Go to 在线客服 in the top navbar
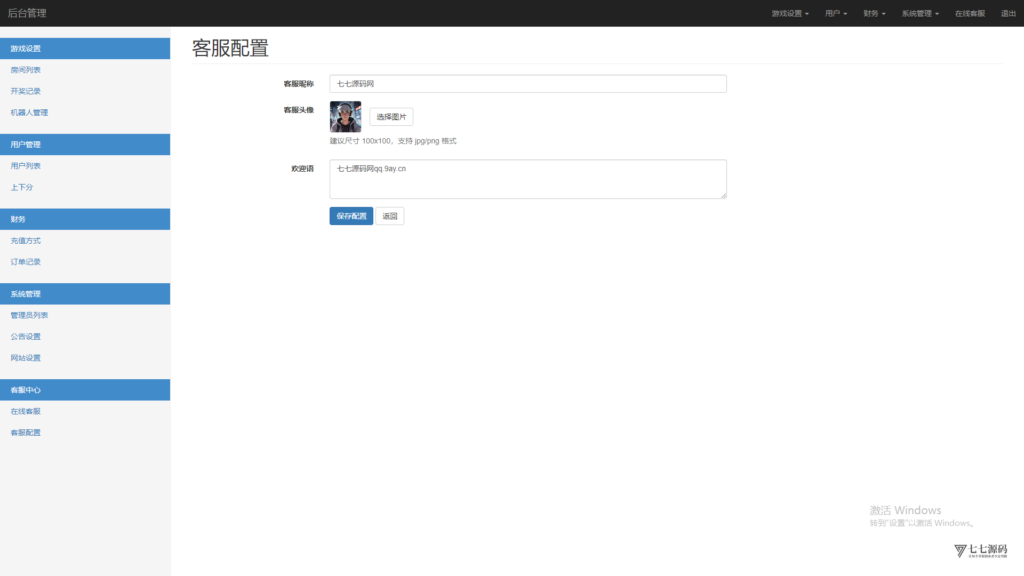The height and width of the screenshot is (576, 1024). click(969, 14)
